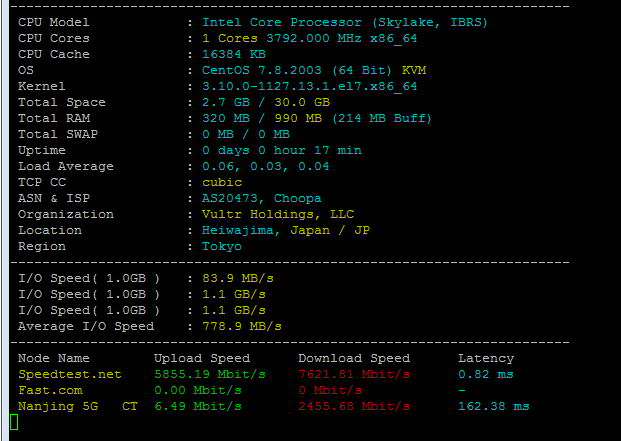Click the TCP CC value cubic
Image resolution: width=621 pixels, height=441 pixels.
222,181
